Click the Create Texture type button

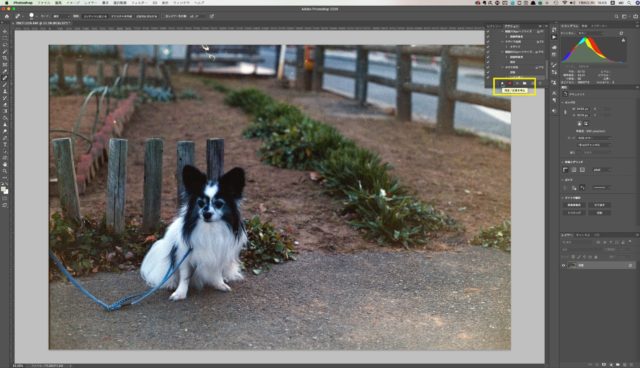click(122, 16)
